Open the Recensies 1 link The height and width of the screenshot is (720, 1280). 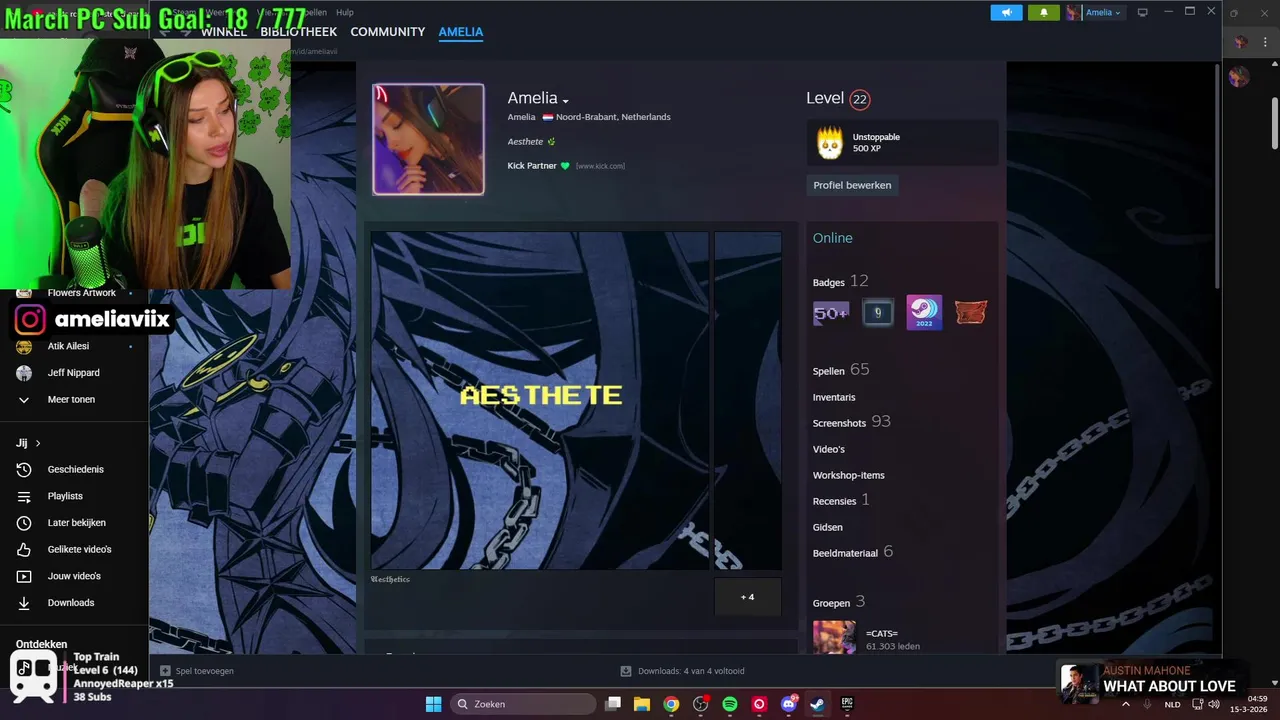pos(841,500)
